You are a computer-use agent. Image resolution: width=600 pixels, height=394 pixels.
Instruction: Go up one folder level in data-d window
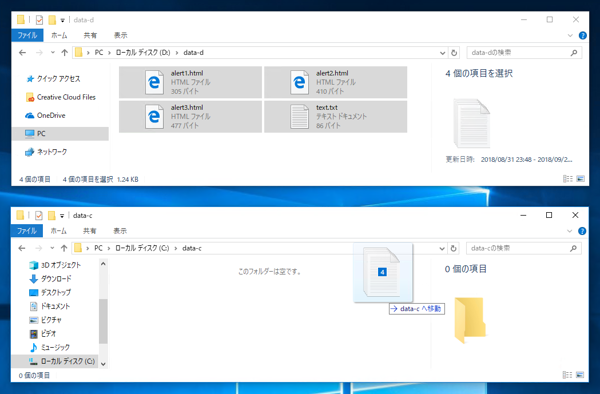click(x=64, y=53)
